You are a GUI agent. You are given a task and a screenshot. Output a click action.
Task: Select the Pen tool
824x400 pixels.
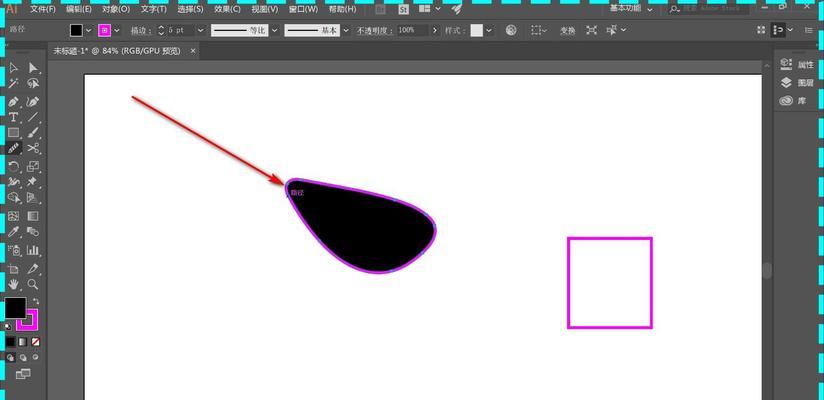coord(14,101)
